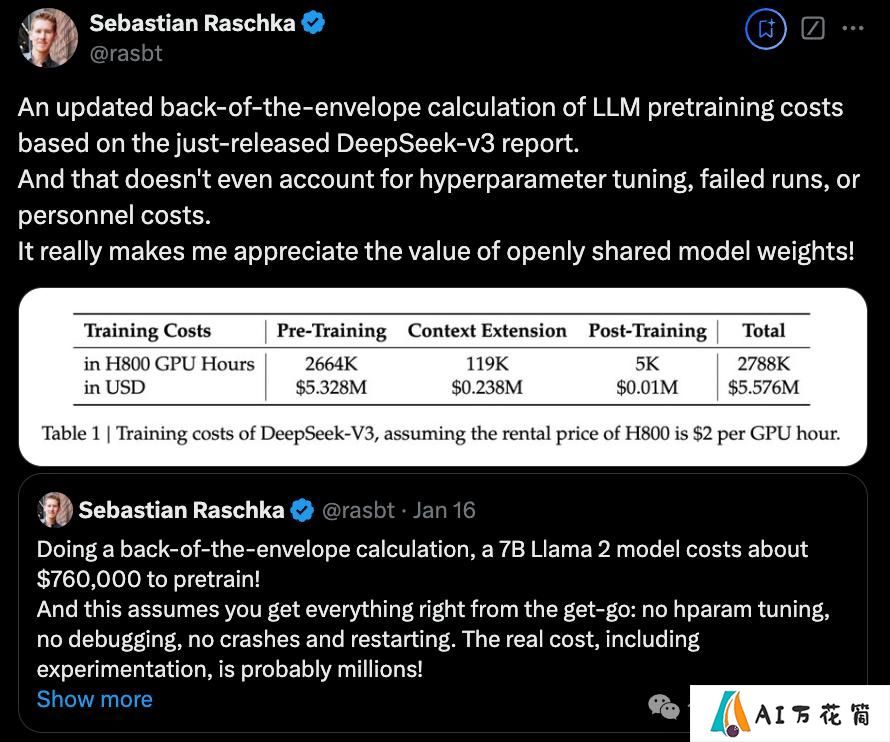890x742 pixels.
Task: Click the Total column of the cost table
Action: 763,359
